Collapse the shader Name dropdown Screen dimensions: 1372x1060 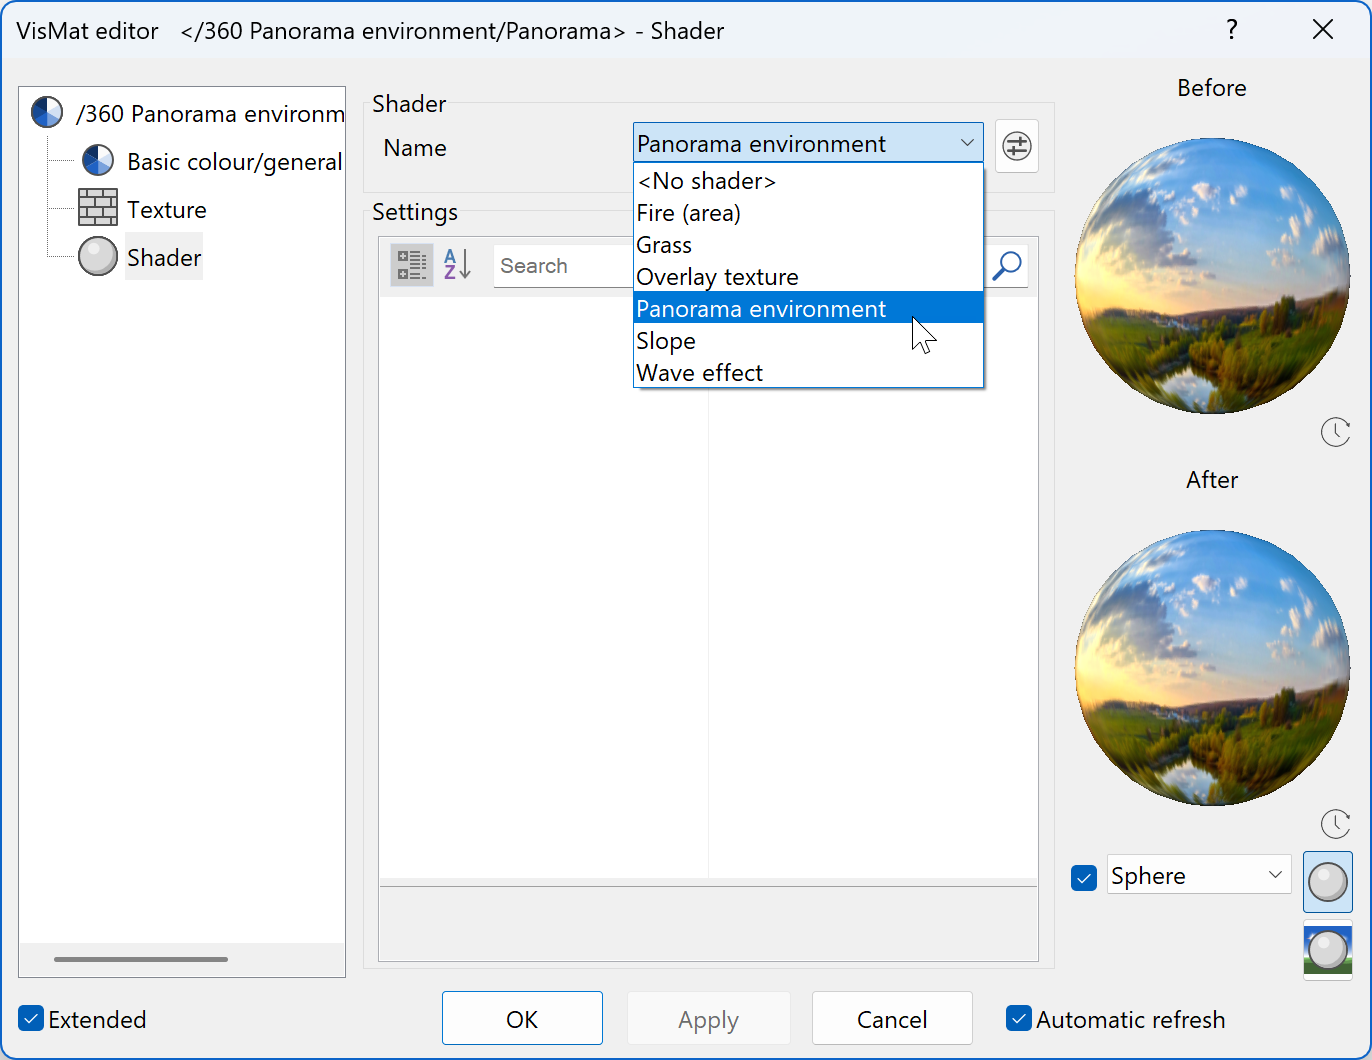click(966, 143)
